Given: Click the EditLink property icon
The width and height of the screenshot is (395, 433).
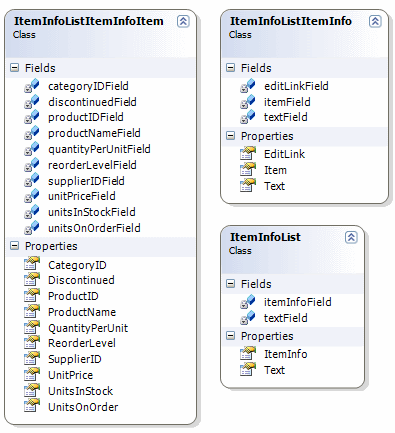Looking at the screenshot, I should point(248,153).
